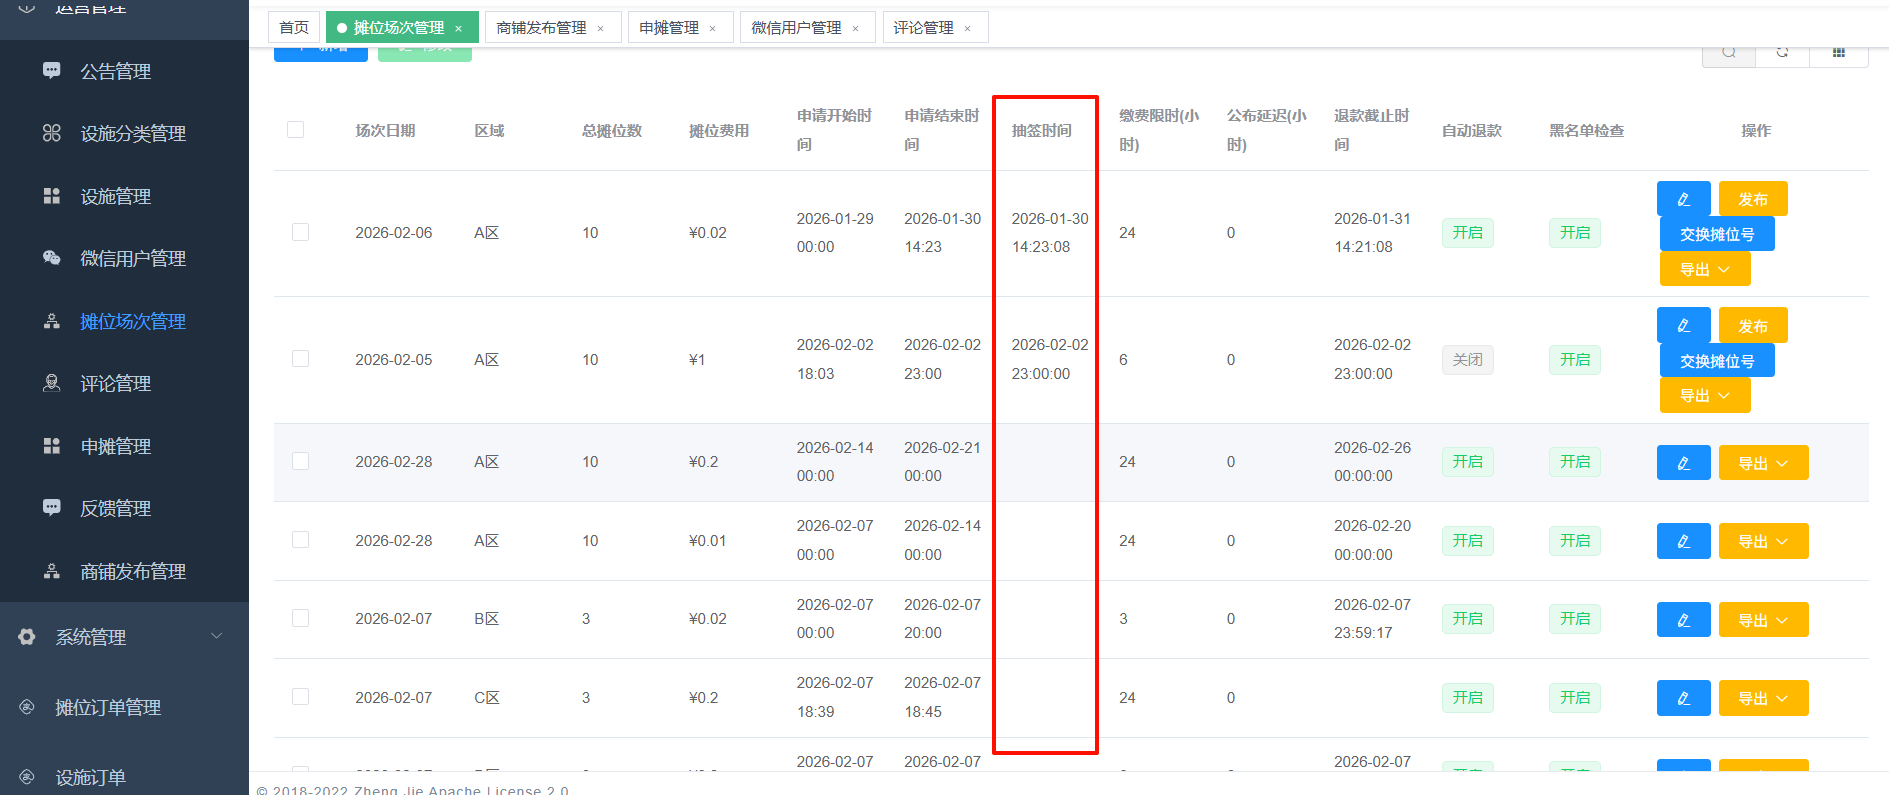Open 导出 dropdown in 2026-02-06 row
This screenshot has height=795, width=1889.
pyautogui.click(x=1704, y=269)
